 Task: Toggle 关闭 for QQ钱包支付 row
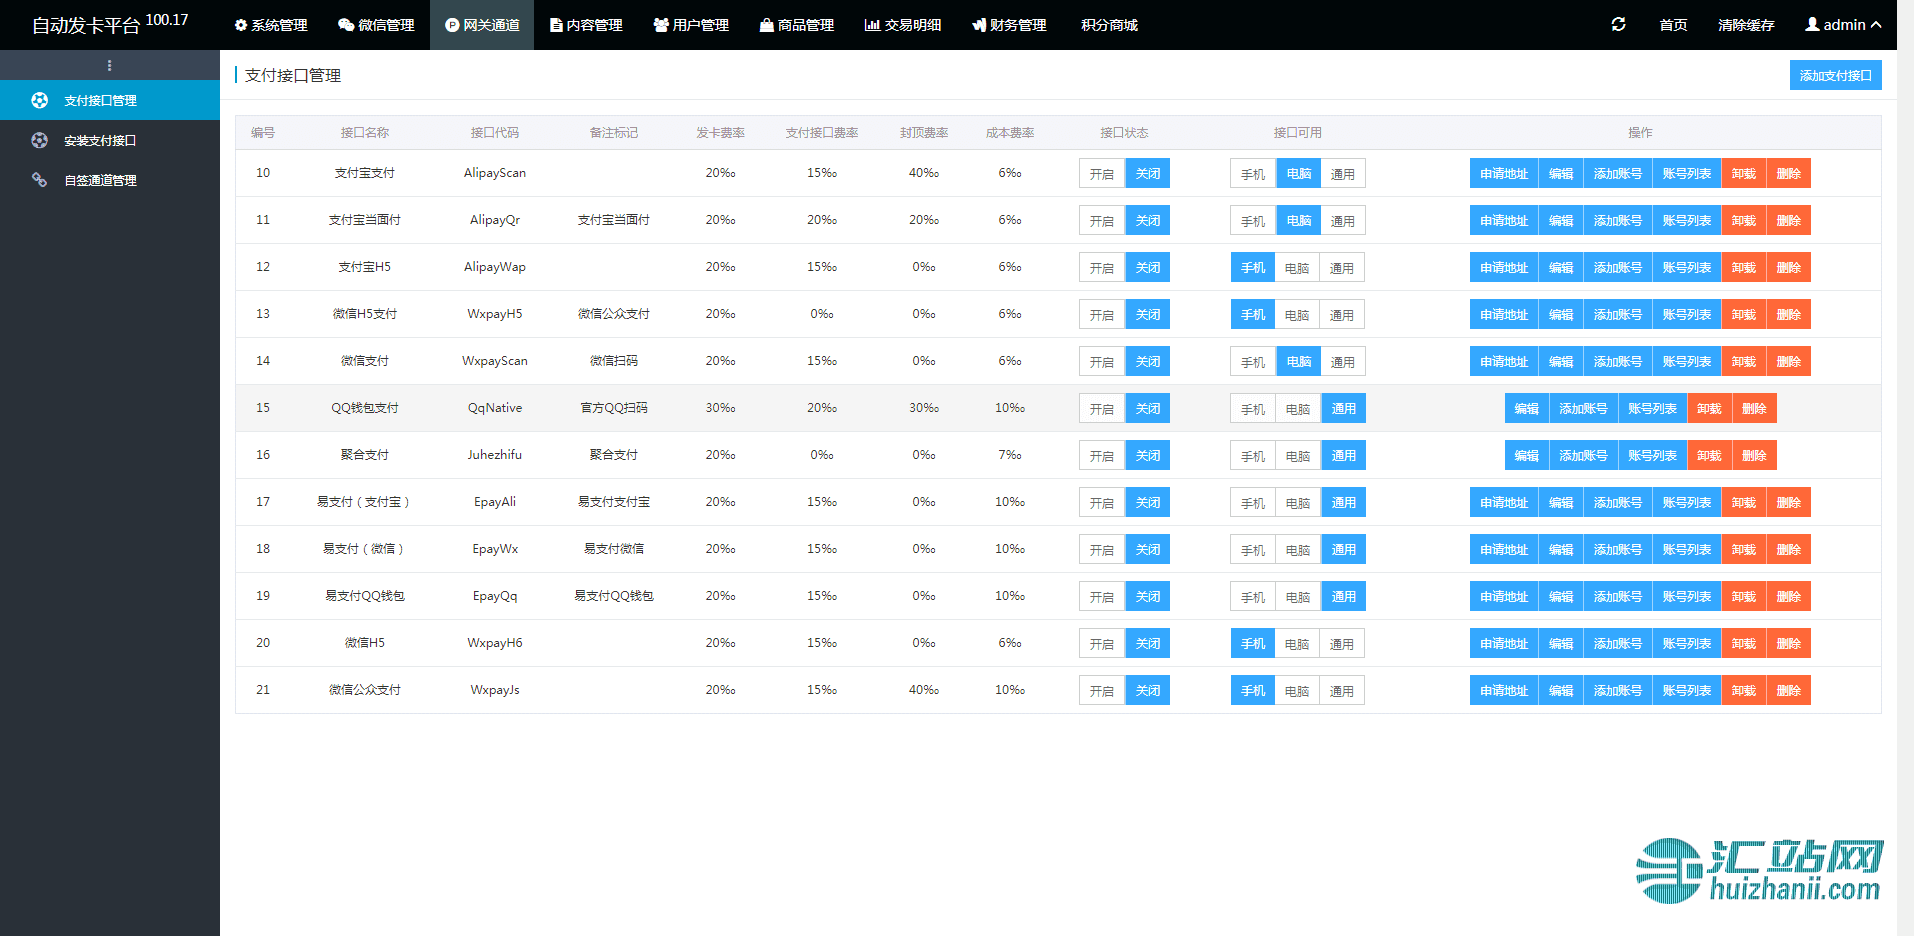pos(1148,409)
